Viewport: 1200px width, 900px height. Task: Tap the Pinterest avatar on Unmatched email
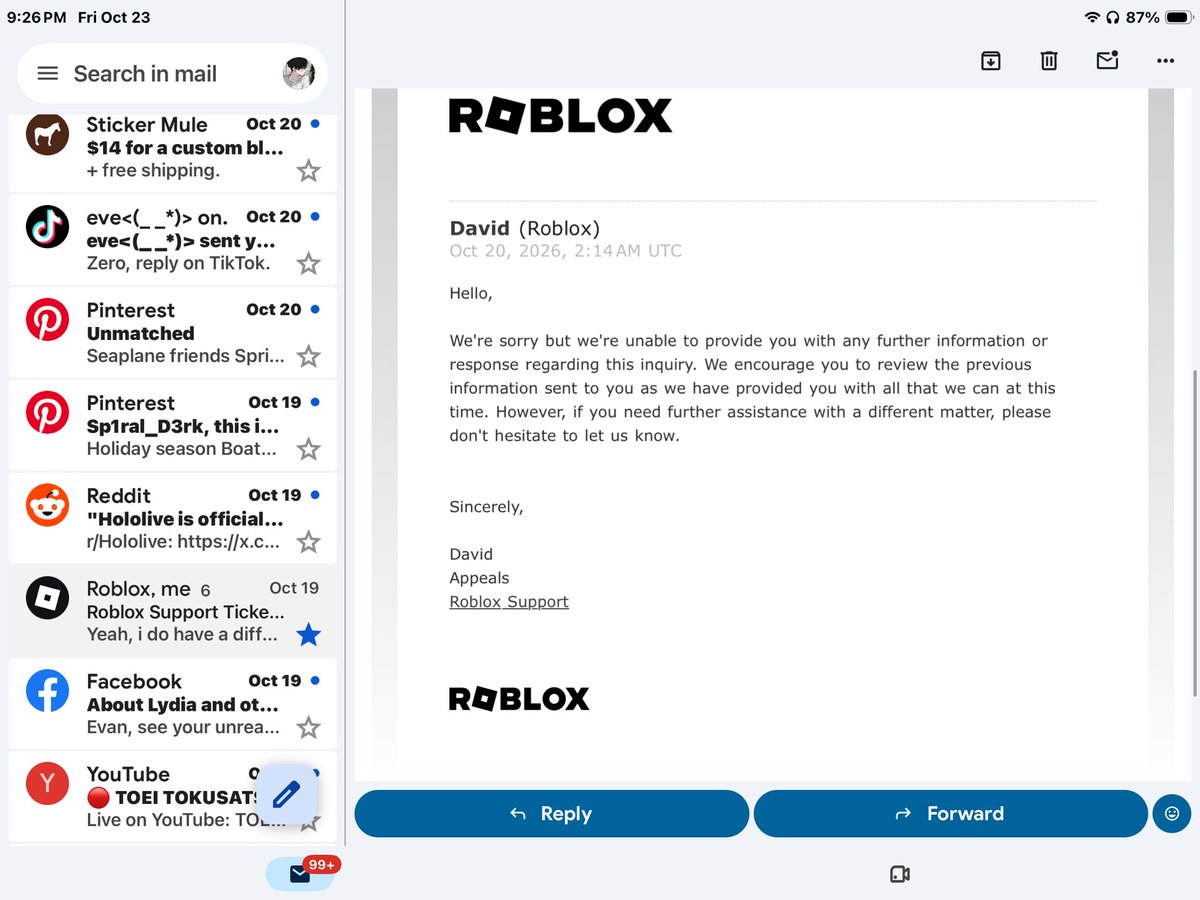click(x=47, y=319)
